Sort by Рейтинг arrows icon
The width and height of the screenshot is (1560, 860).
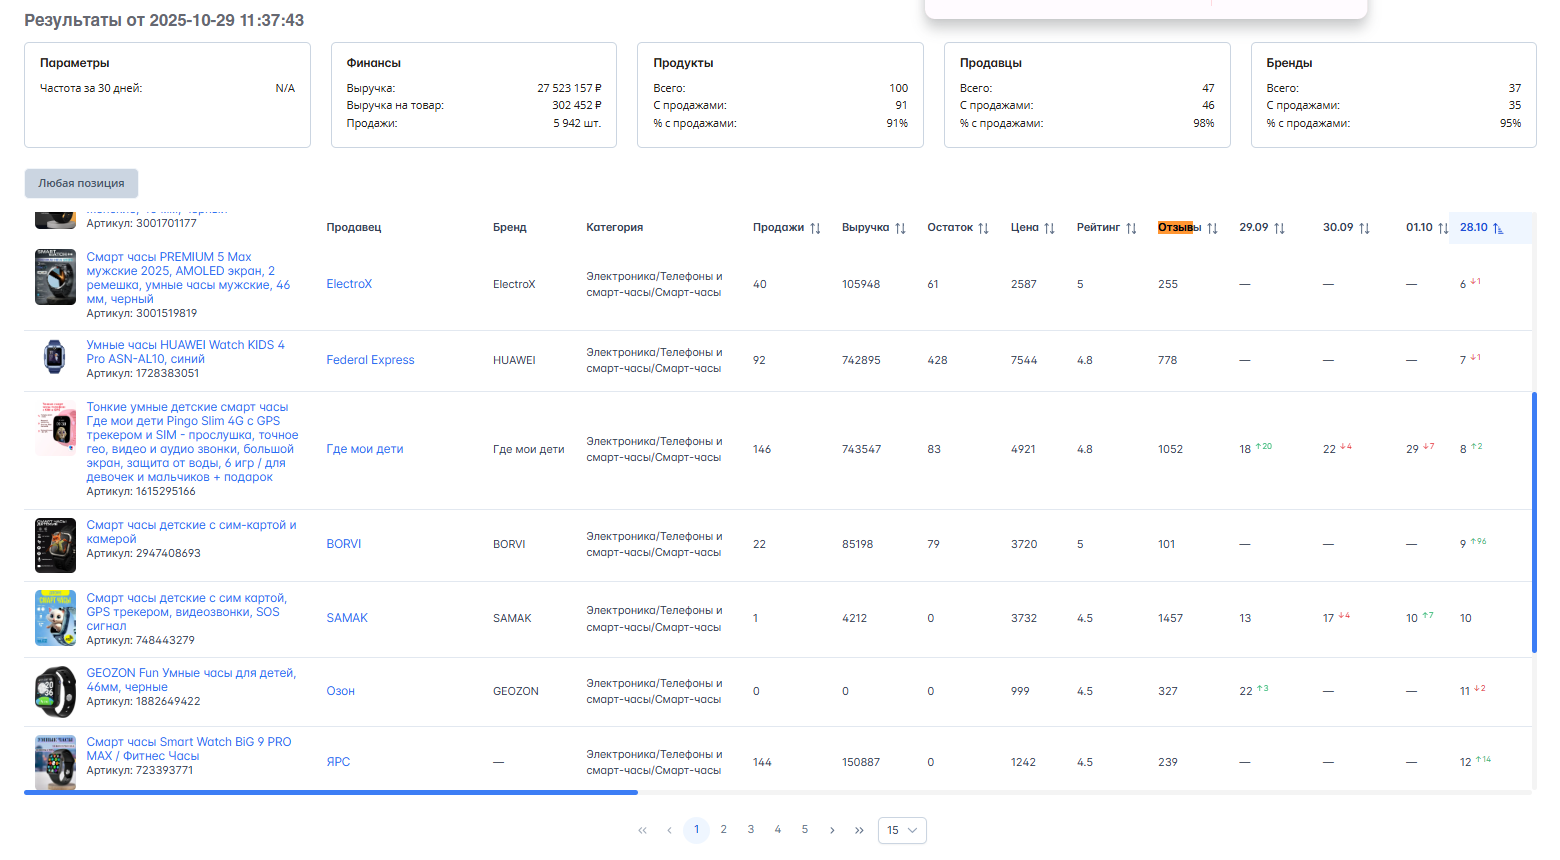(1131, 228)
